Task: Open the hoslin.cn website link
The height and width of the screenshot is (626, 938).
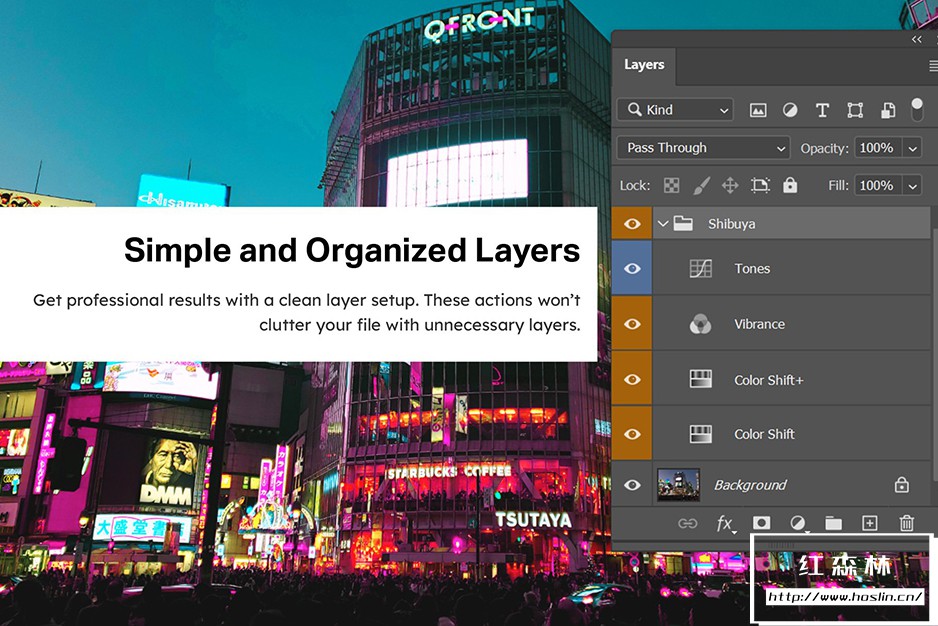Action: [844, 597]
